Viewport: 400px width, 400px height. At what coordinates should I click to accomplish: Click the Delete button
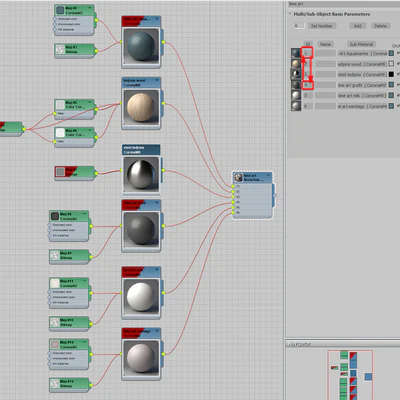coord(380,26)
